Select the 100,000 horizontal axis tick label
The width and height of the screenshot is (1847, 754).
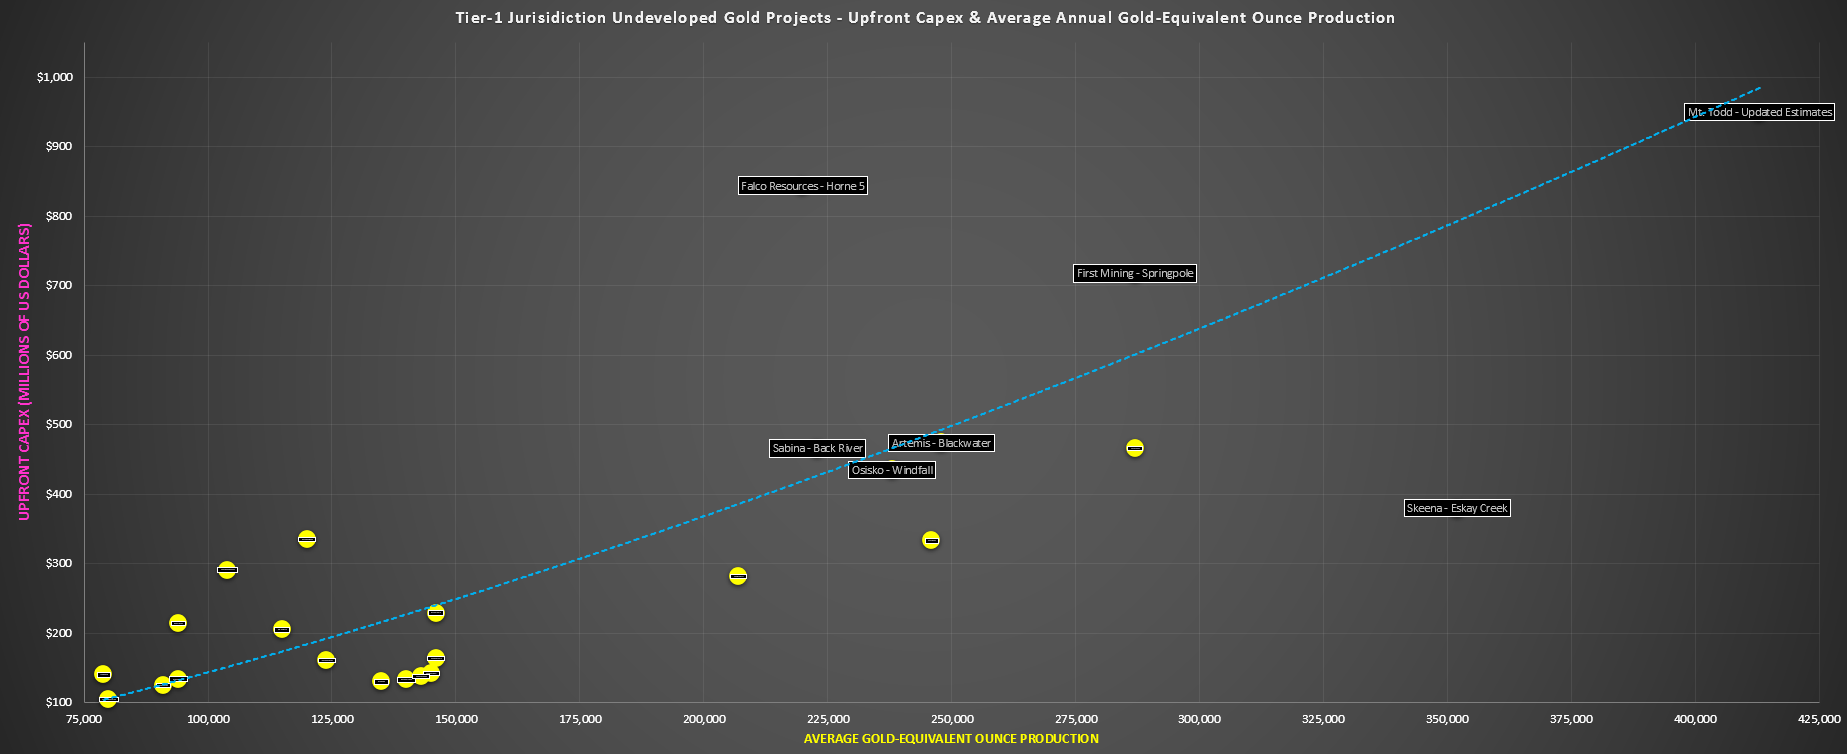(209, 719)
